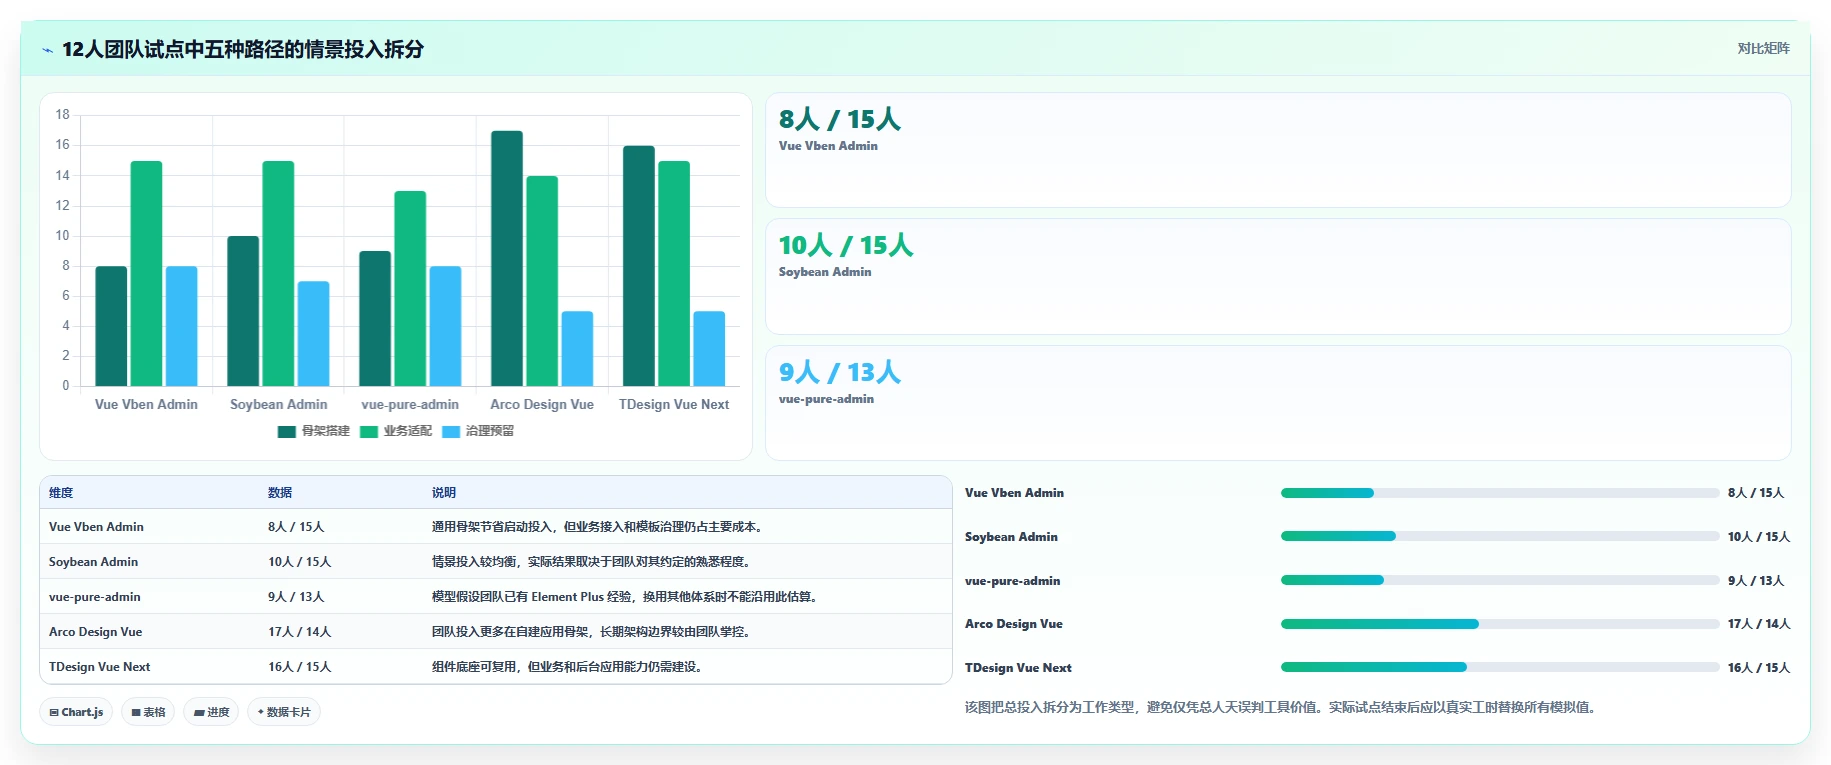
Task: Click the description mentioning Element Plus 经验
Action: point(627,597)
